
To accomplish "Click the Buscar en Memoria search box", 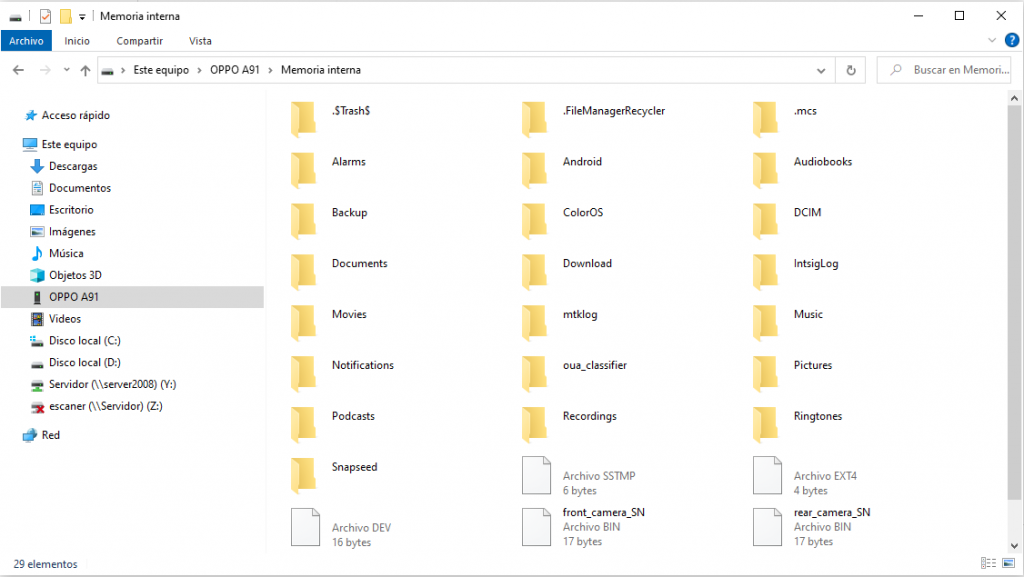I will coord(955,70).
